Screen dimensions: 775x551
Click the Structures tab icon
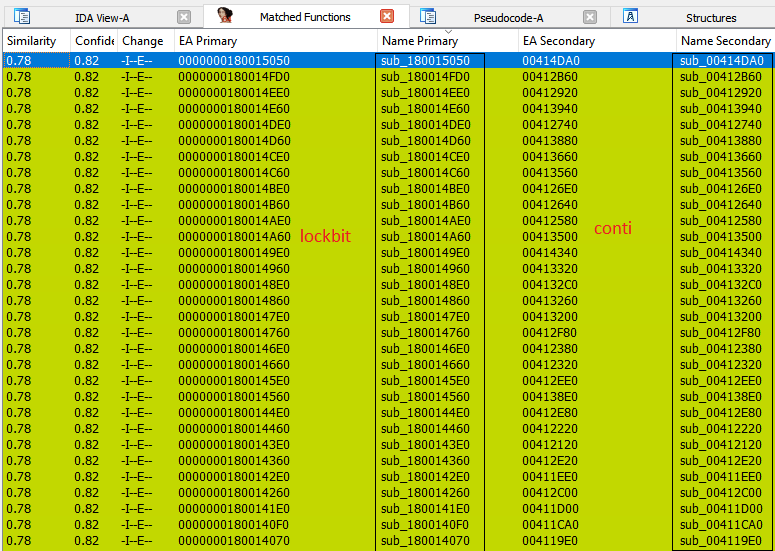click(x=630, y=16)
